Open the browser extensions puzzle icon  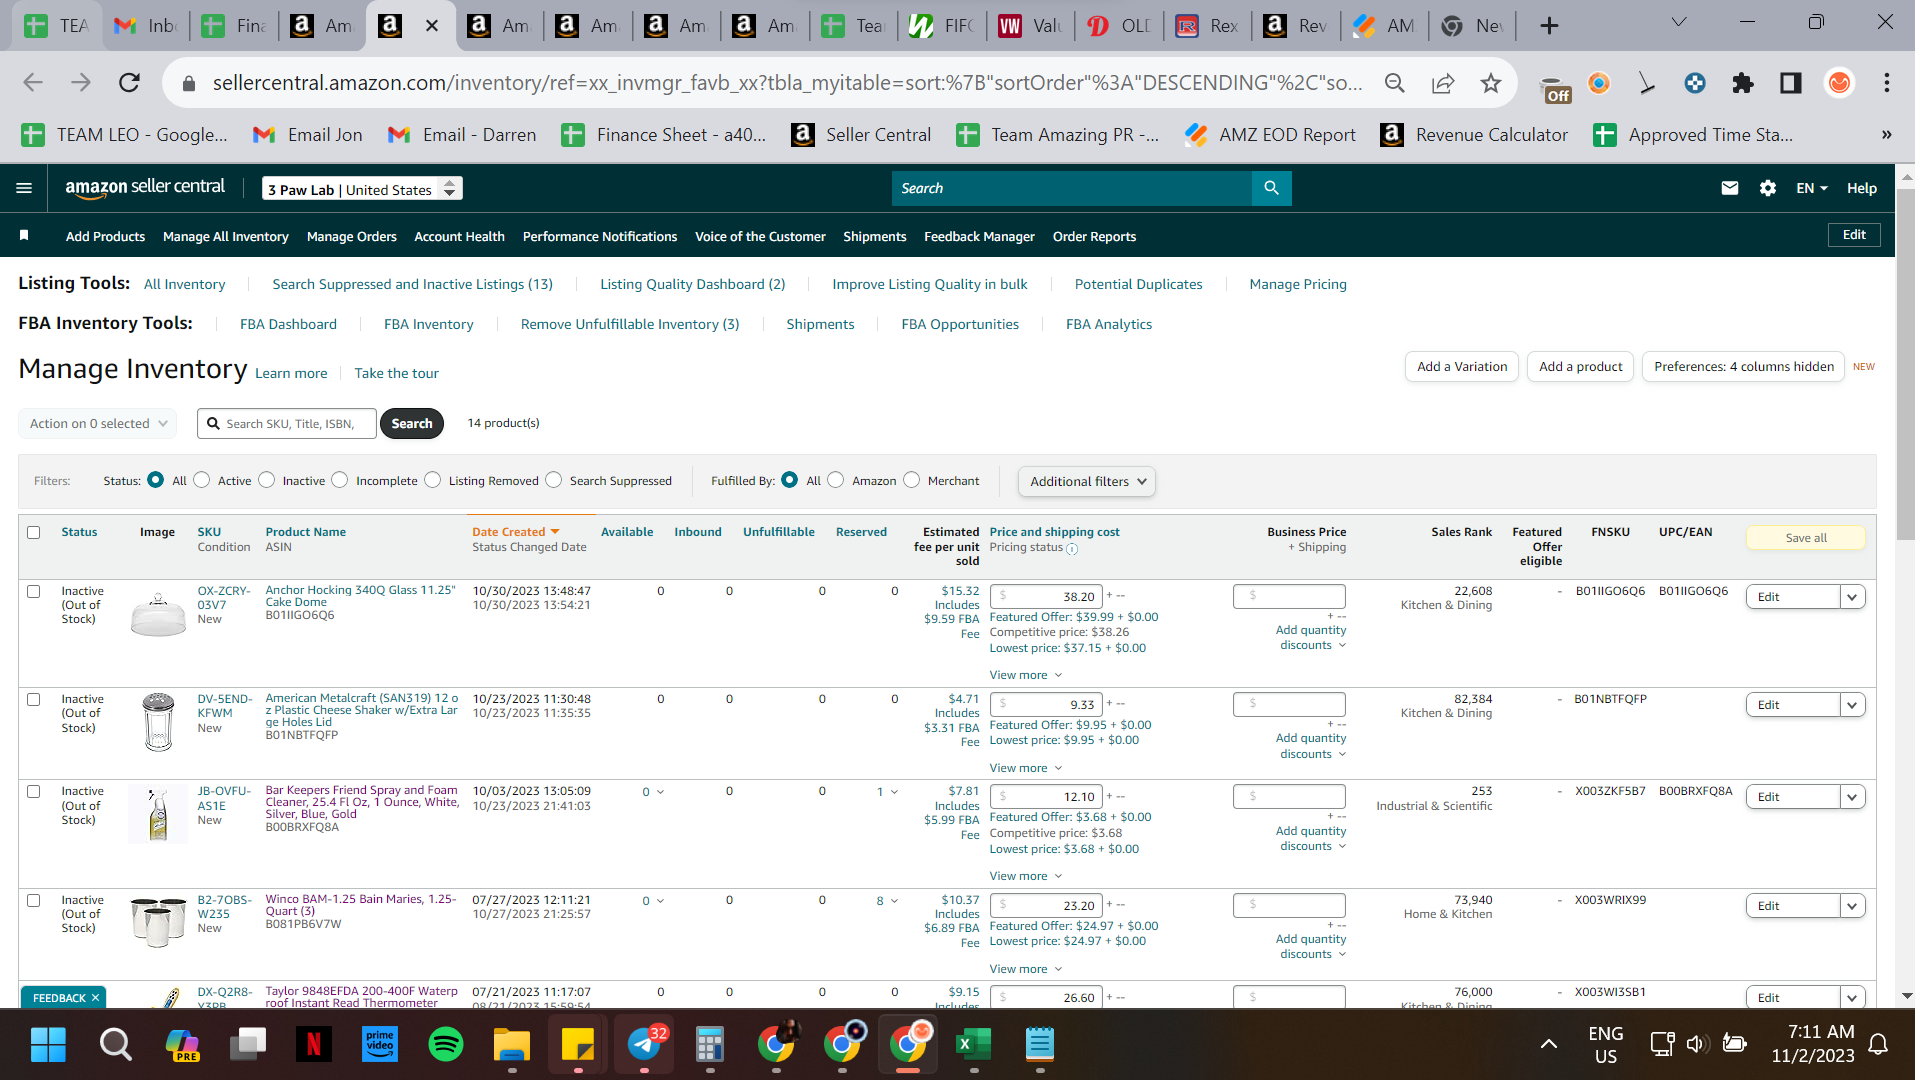pyautogui.click(x=1743, y=83)
